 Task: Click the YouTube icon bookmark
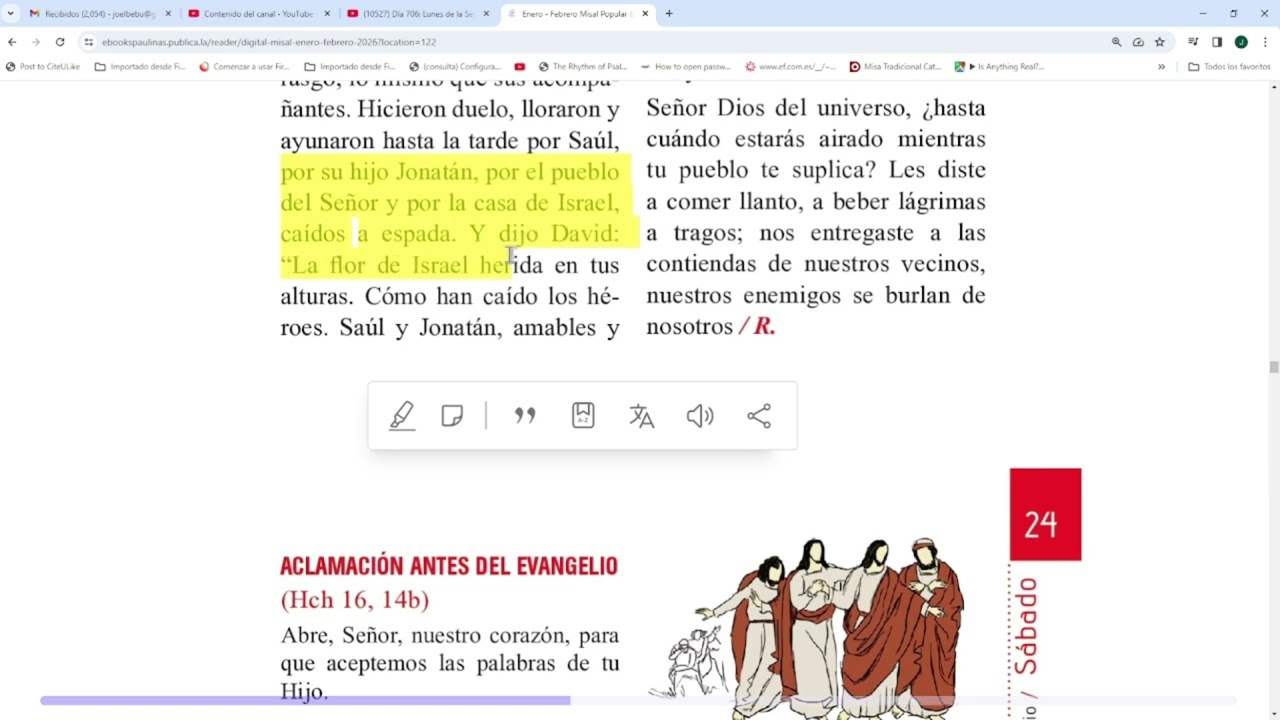(520, 67)
